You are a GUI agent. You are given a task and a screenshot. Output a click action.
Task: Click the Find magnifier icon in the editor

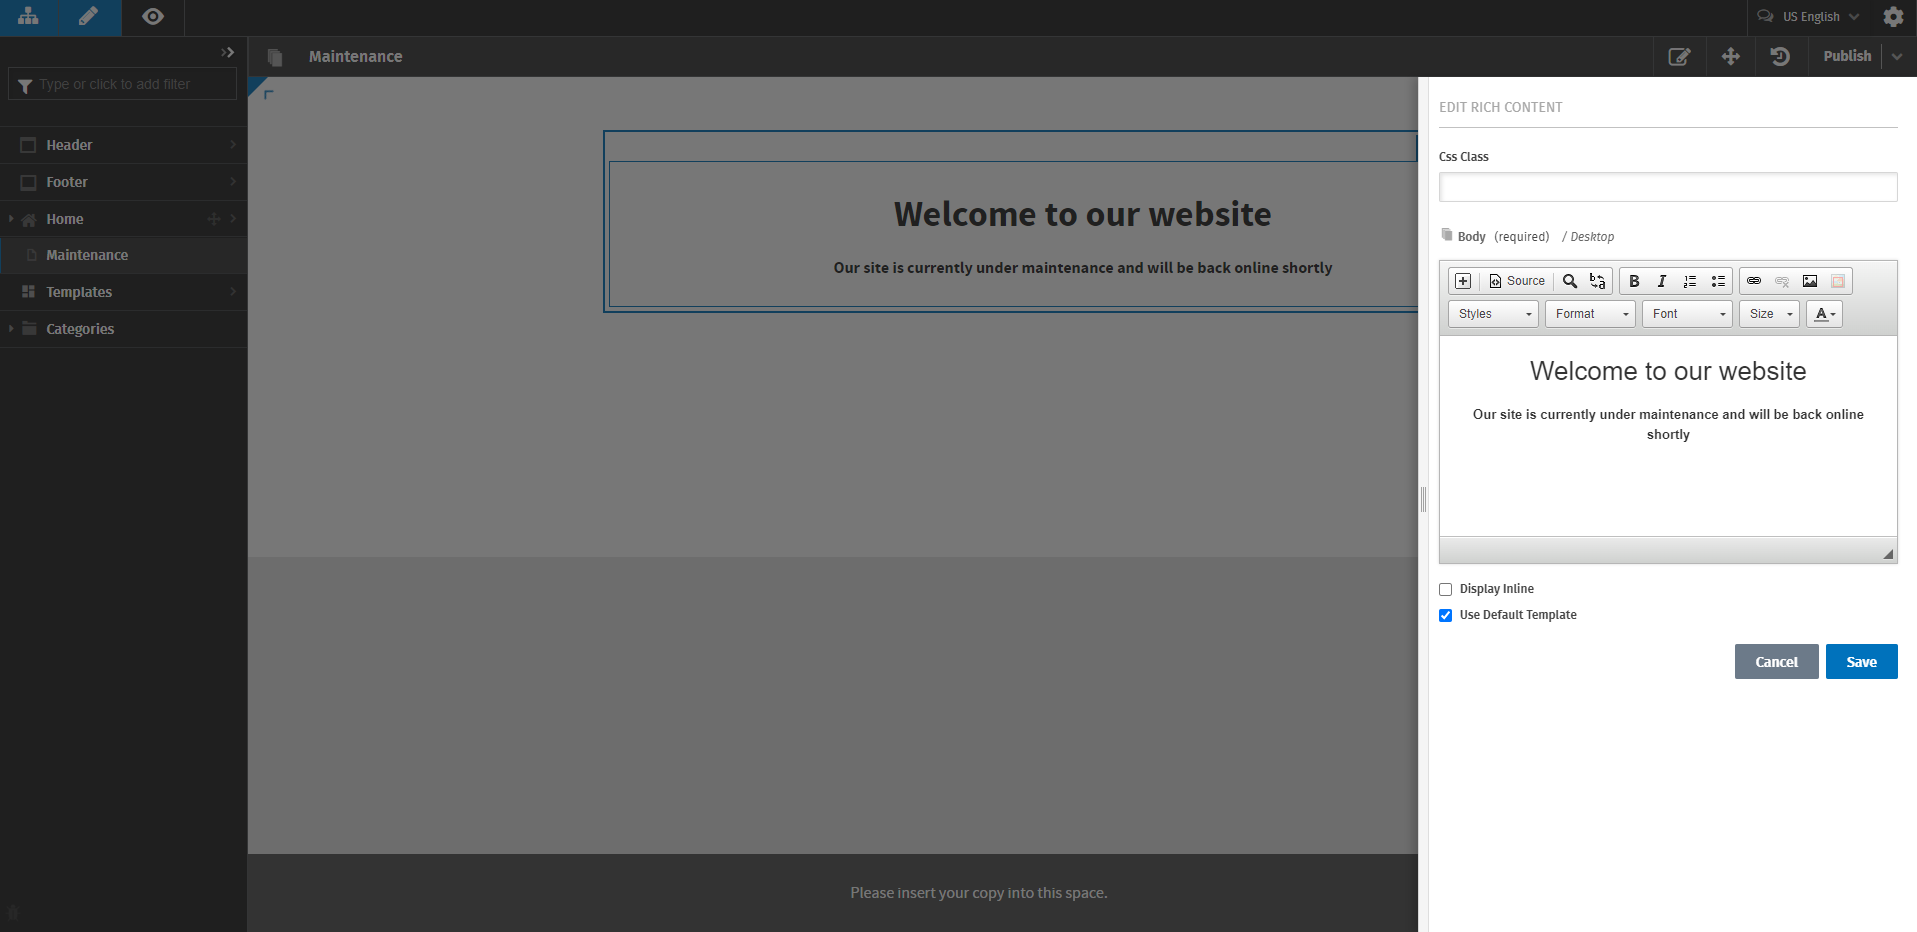pyautogui.click(x=1569, y=281)
